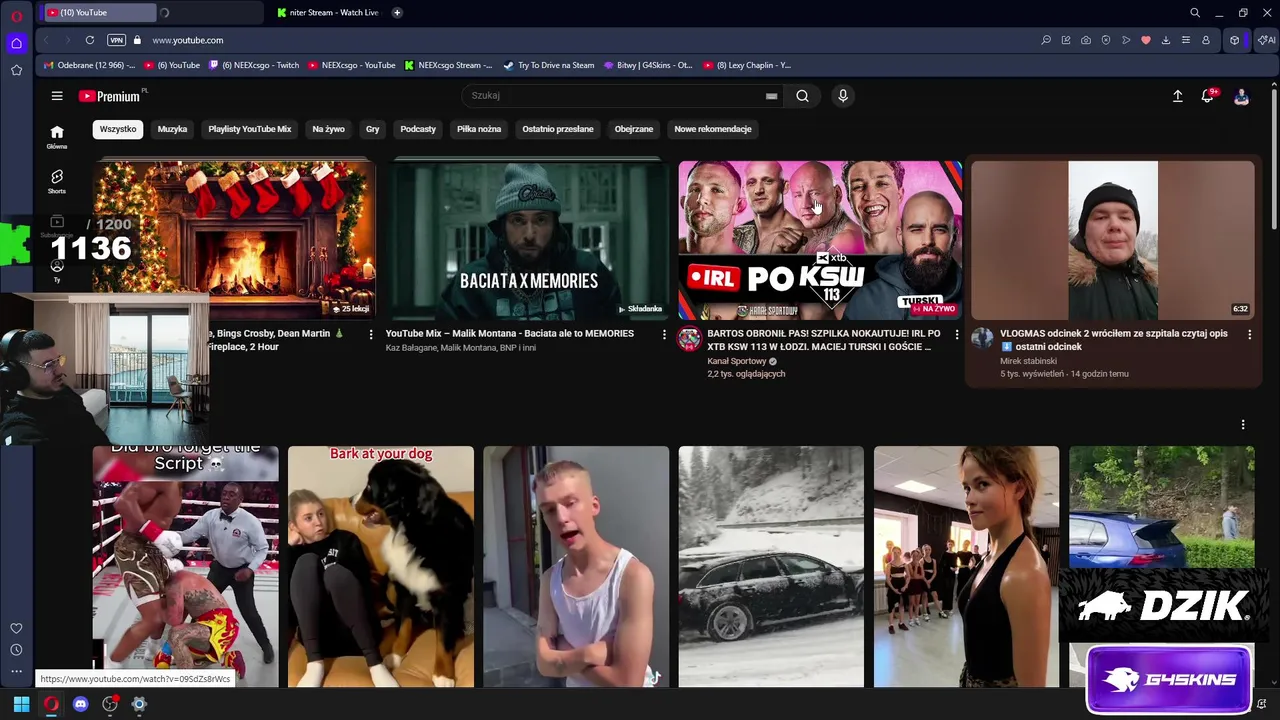Open Opera easy setup sliders icon
Image resolution: width=1280 pixels, height=720 pixels.
coord(1186,40)
